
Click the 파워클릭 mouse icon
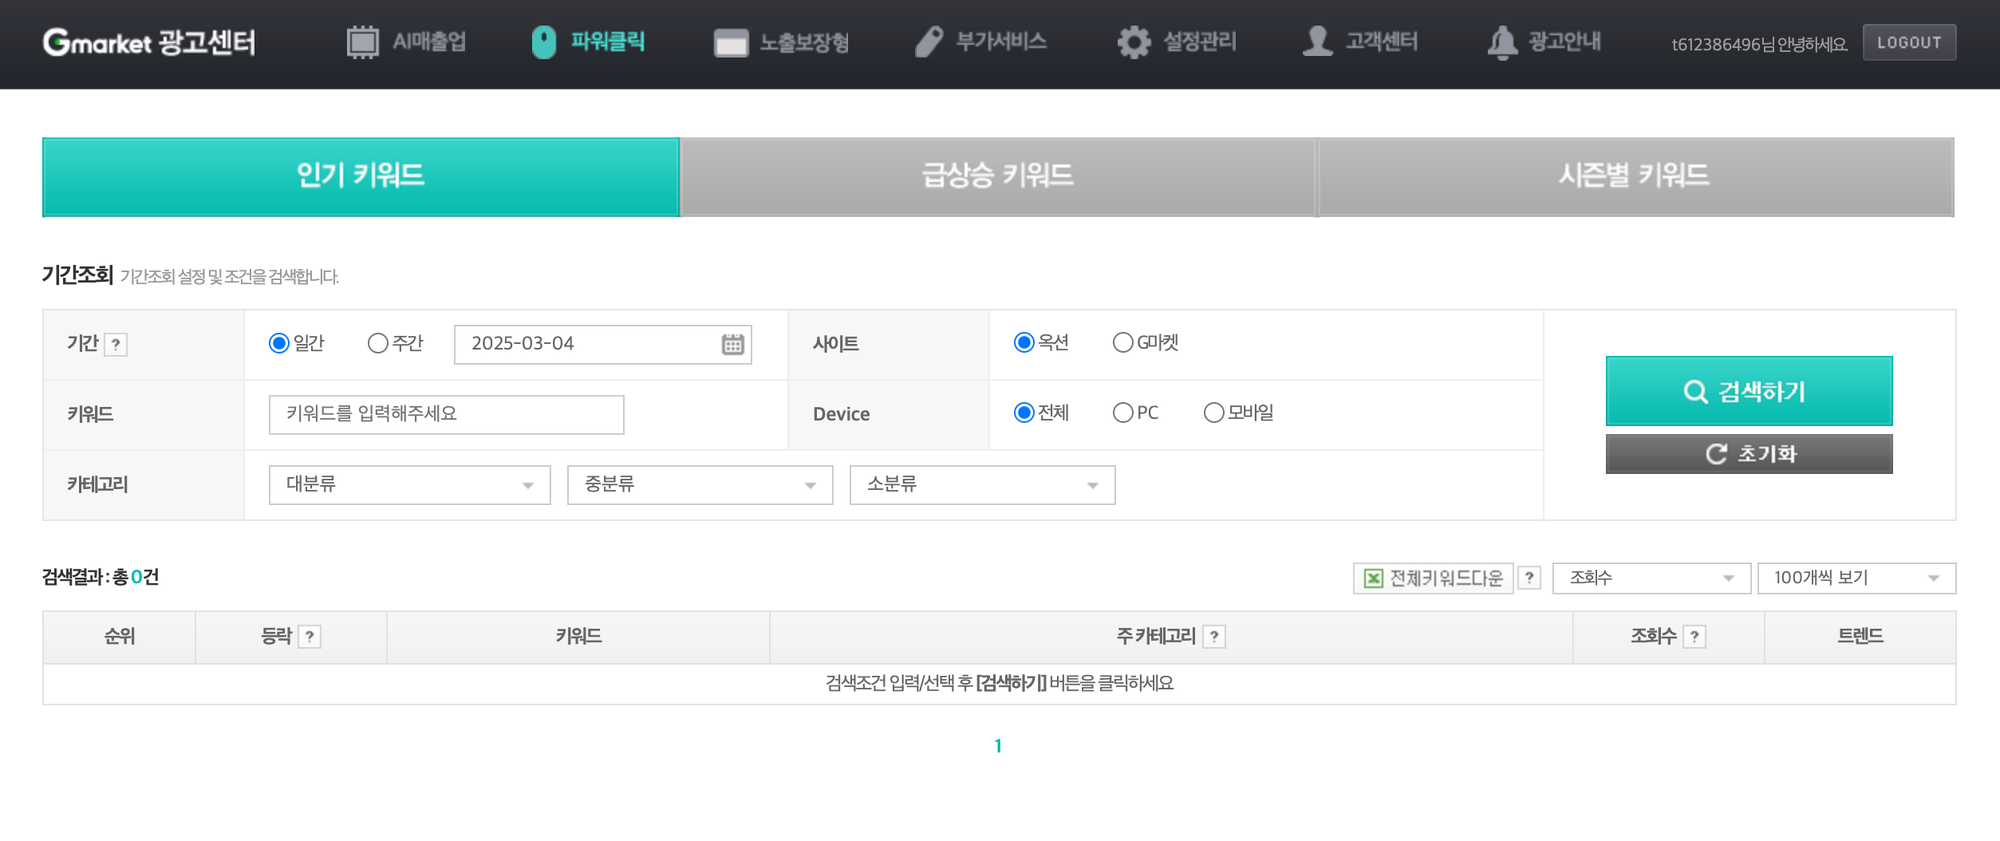point(544,42)
